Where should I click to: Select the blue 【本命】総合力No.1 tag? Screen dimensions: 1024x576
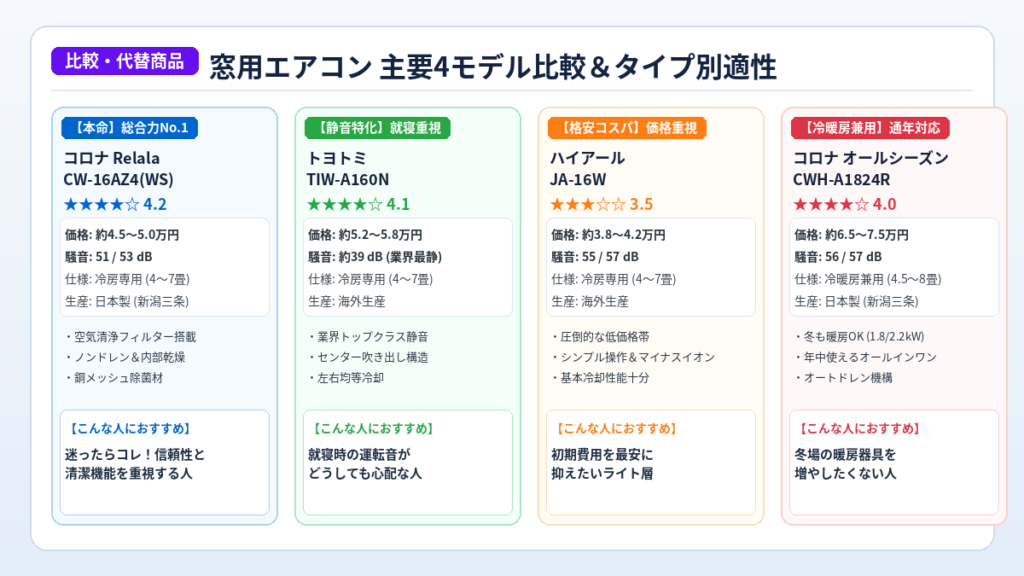click(x=129, y=128)
